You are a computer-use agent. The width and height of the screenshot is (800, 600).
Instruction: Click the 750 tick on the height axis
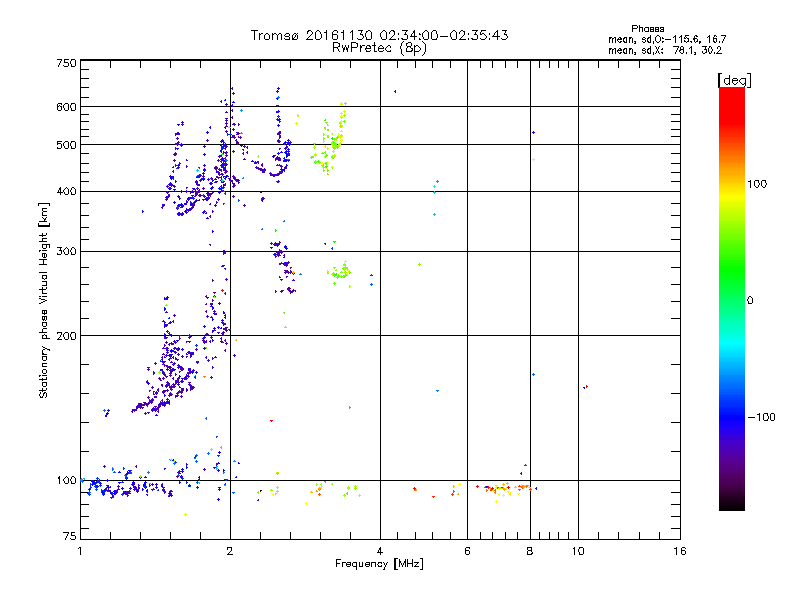[66, 63]
